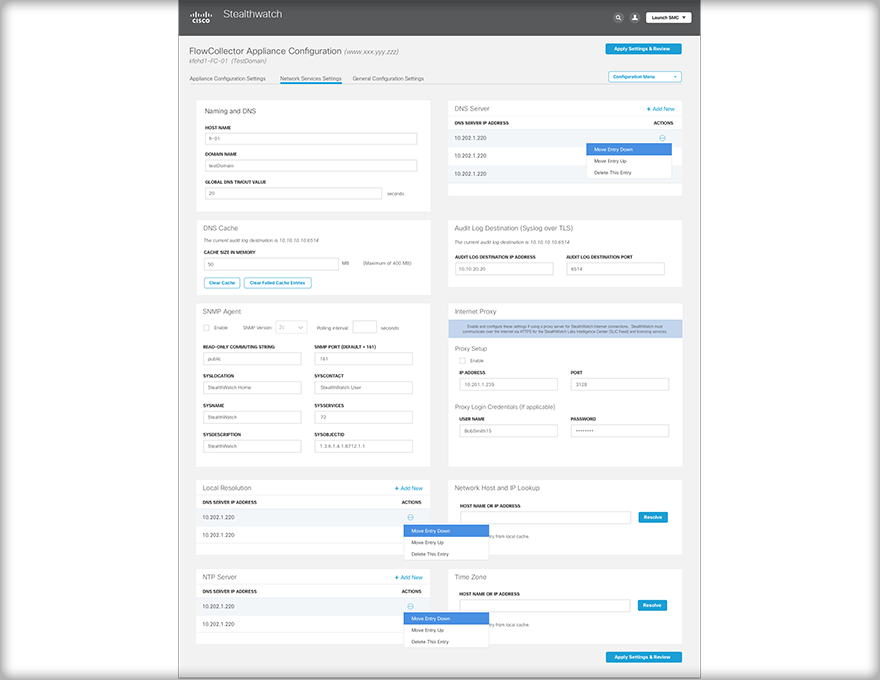Click the SysDescription field
Image resolution: width=880 pixels, height=680 pixels.
[252, 447]
